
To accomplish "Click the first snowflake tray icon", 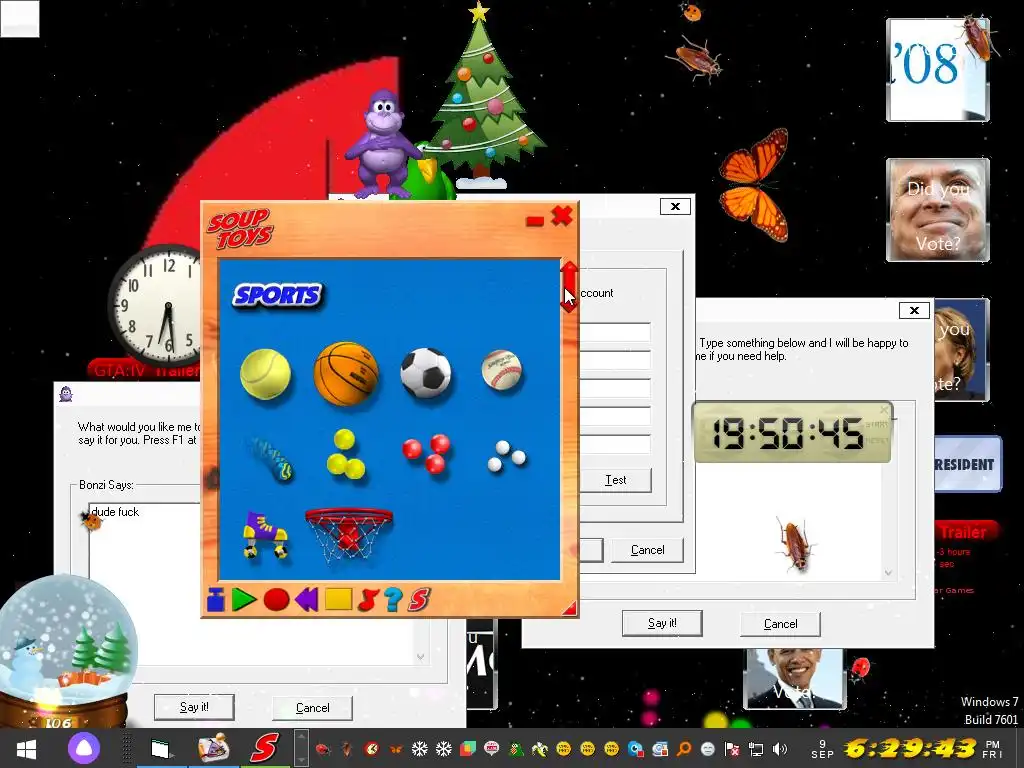I will click(x=419, y=748).
